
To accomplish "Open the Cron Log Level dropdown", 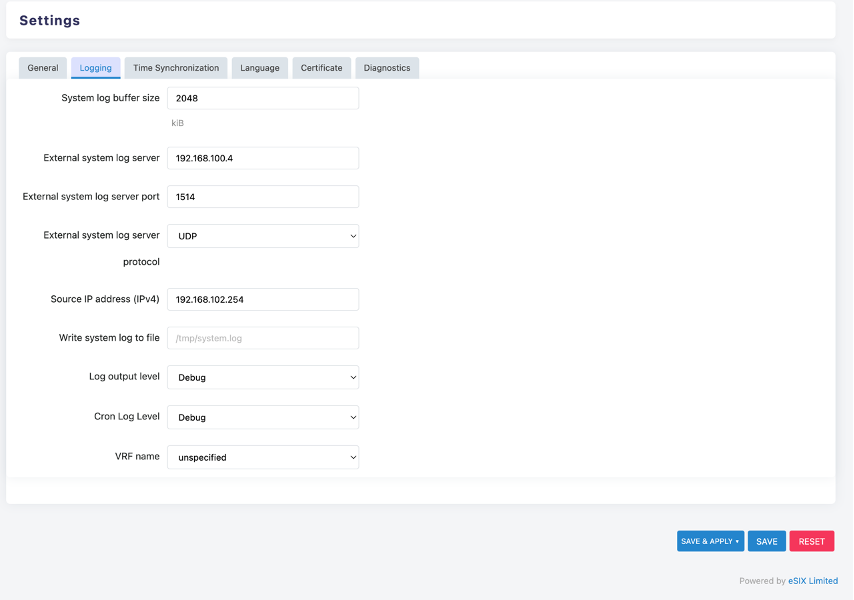I will point(263,417).
